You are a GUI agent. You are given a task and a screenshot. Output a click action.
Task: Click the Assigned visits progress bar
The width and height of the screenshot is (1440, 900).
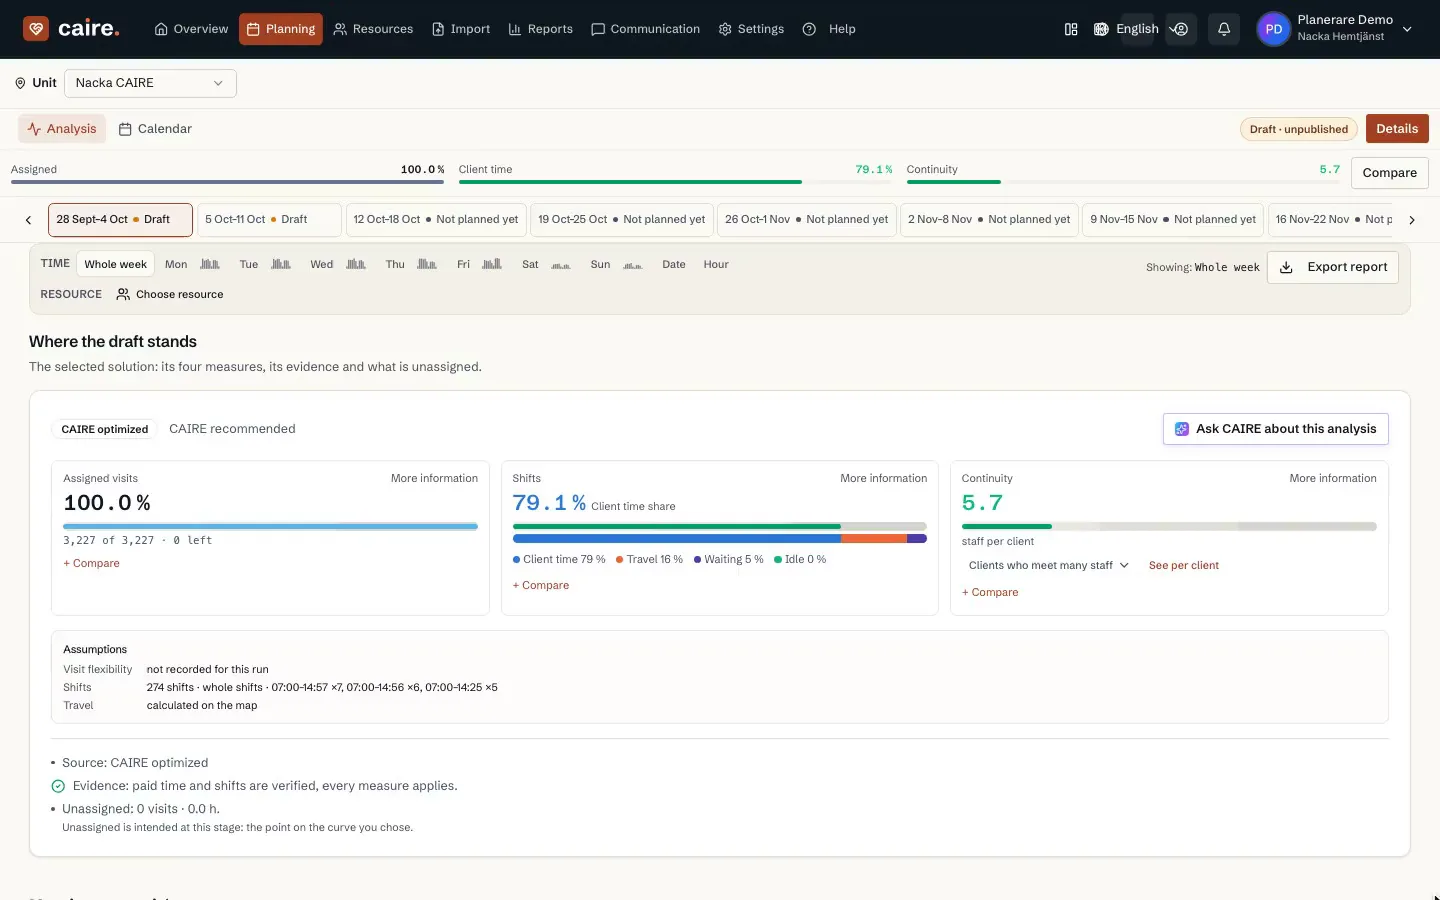270,526
